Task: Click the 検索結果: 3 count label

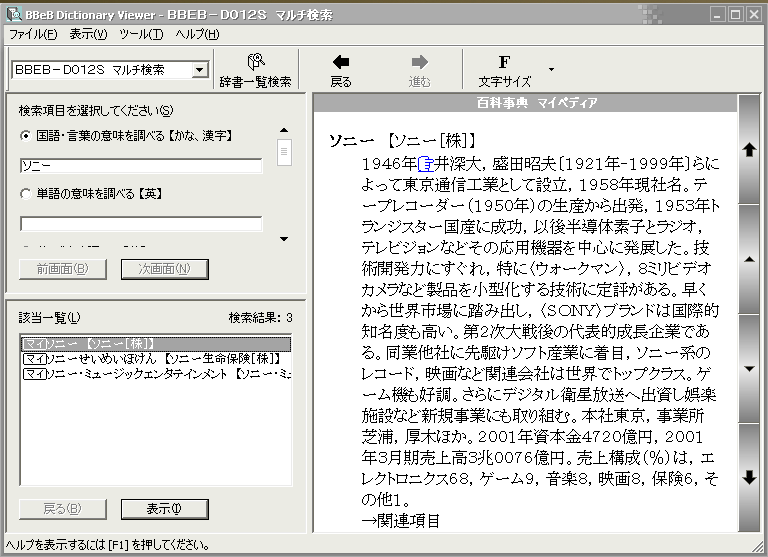Action: (261, 318)
